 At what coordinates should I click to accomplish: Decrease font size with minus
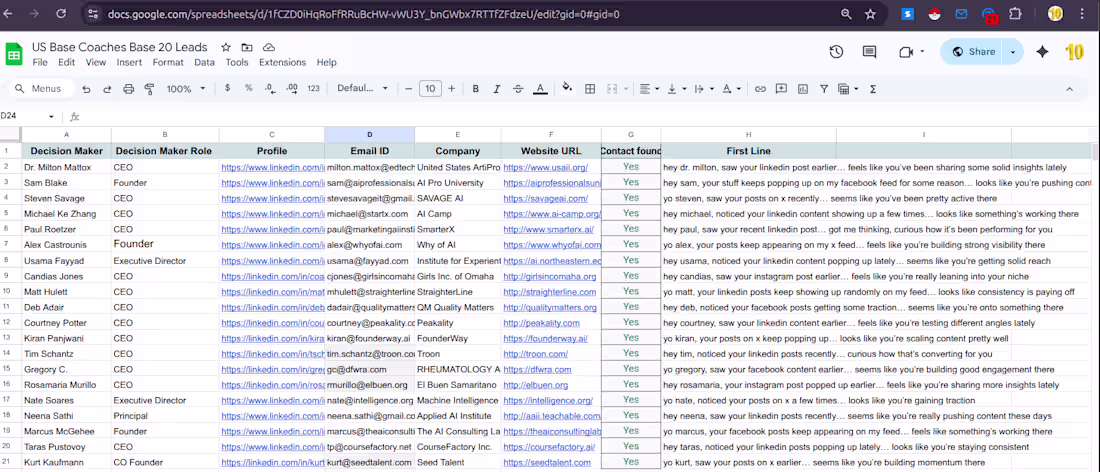pos(409,89)
